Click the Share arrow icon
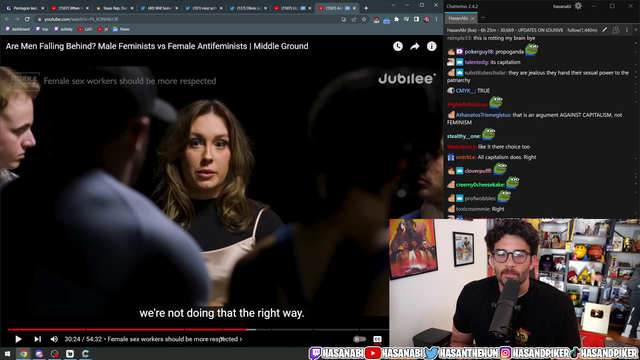This screenshot has height=360, width=640. 415,47
